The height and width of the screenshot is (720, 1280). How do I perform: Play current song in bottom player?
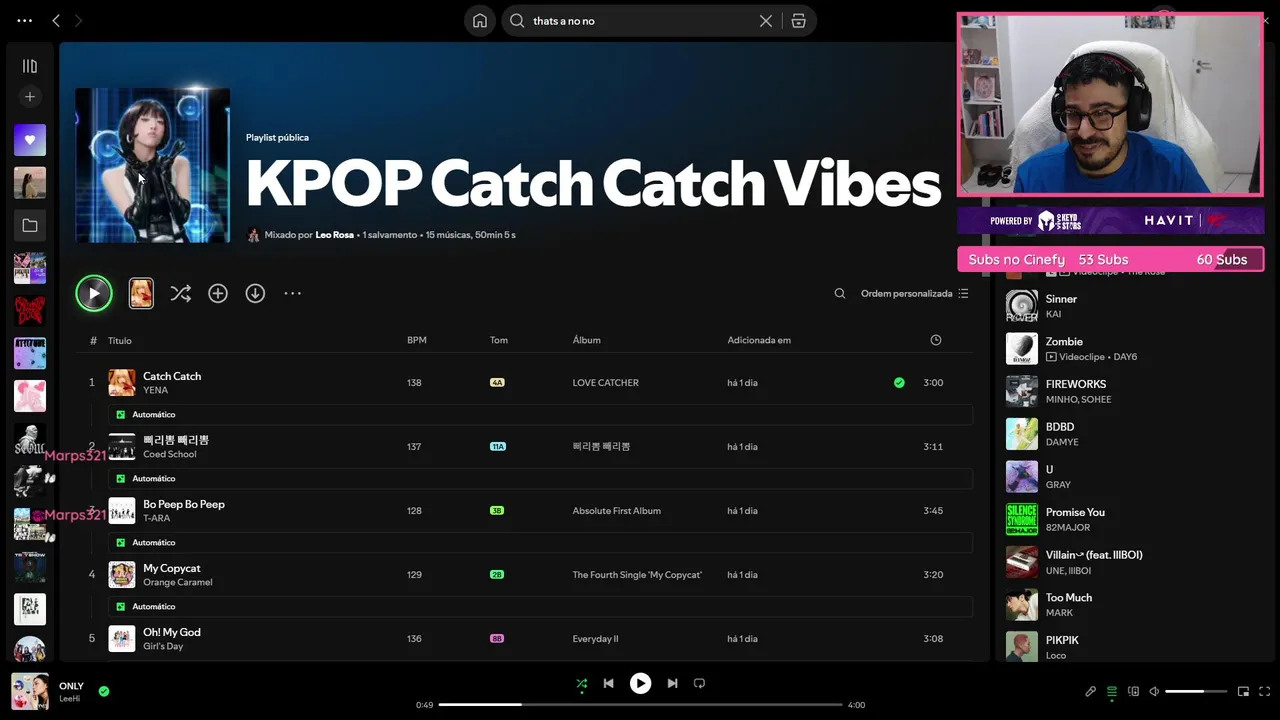tap(640, 684)
